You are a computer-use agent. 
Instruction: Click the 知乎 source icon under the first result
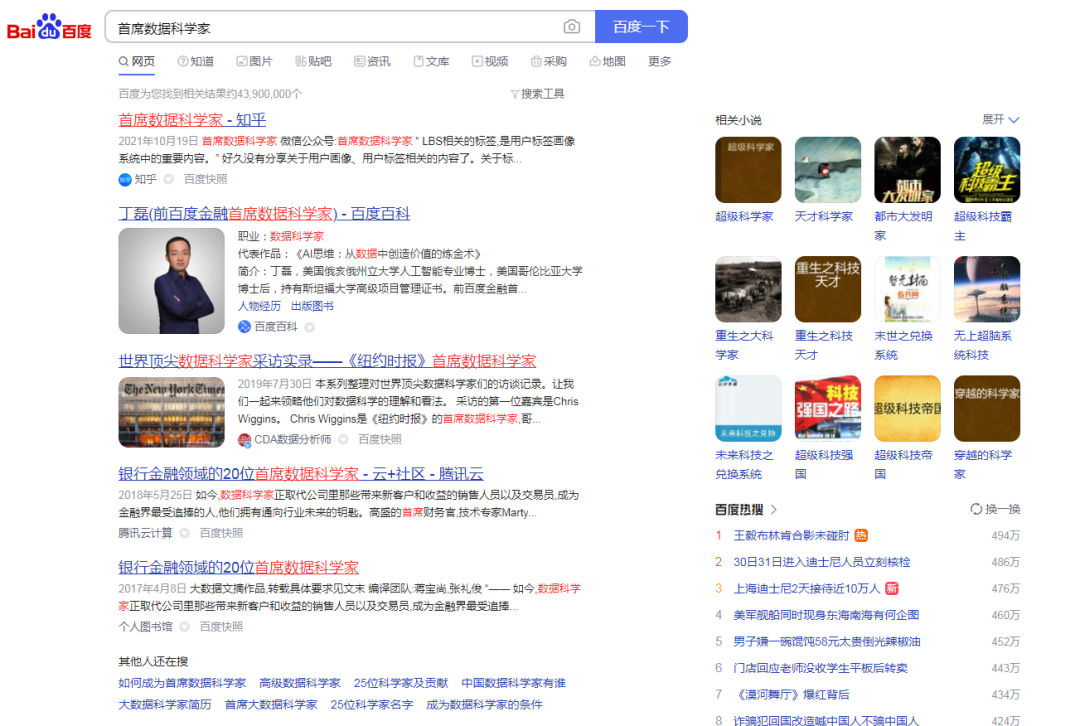[x=124, y=179]
